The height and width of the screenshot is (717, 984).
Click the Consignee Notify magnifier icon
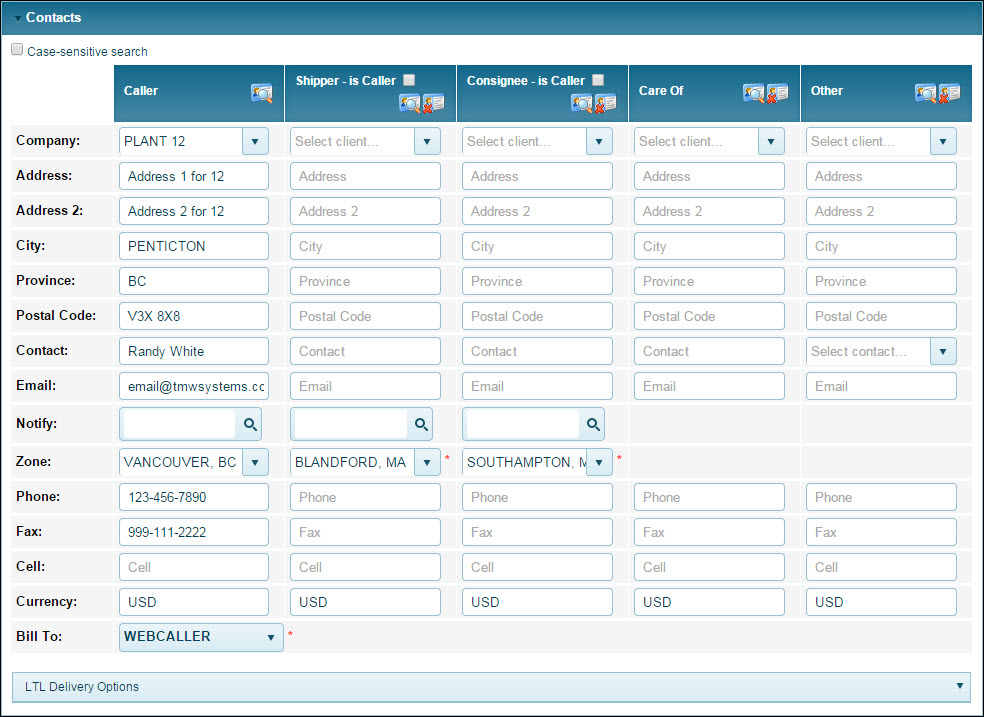coord(594,425)
